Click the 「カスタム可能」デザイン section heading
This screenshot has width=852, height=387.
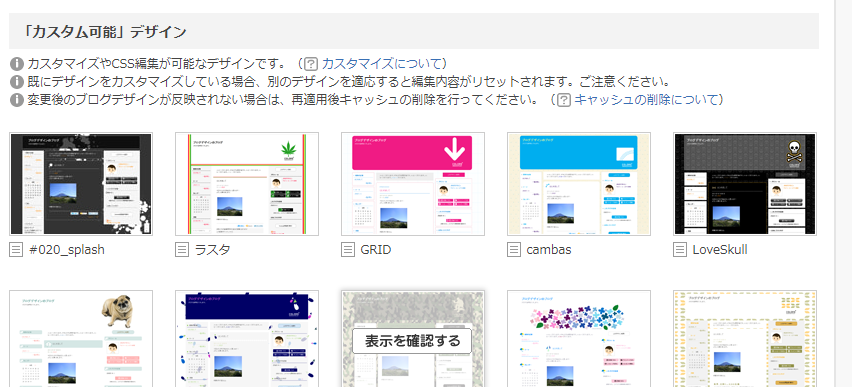pos(105,32)
